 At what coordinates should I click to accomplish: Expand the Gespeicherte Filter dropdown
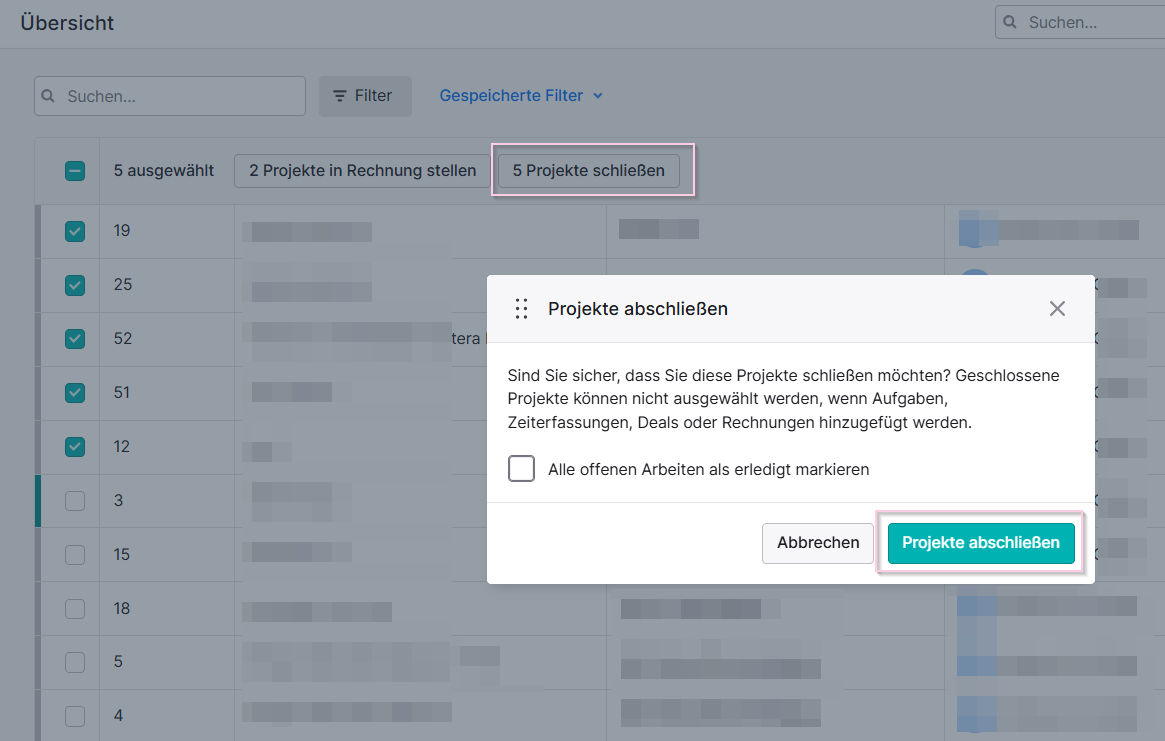click(x=521, y=96)
